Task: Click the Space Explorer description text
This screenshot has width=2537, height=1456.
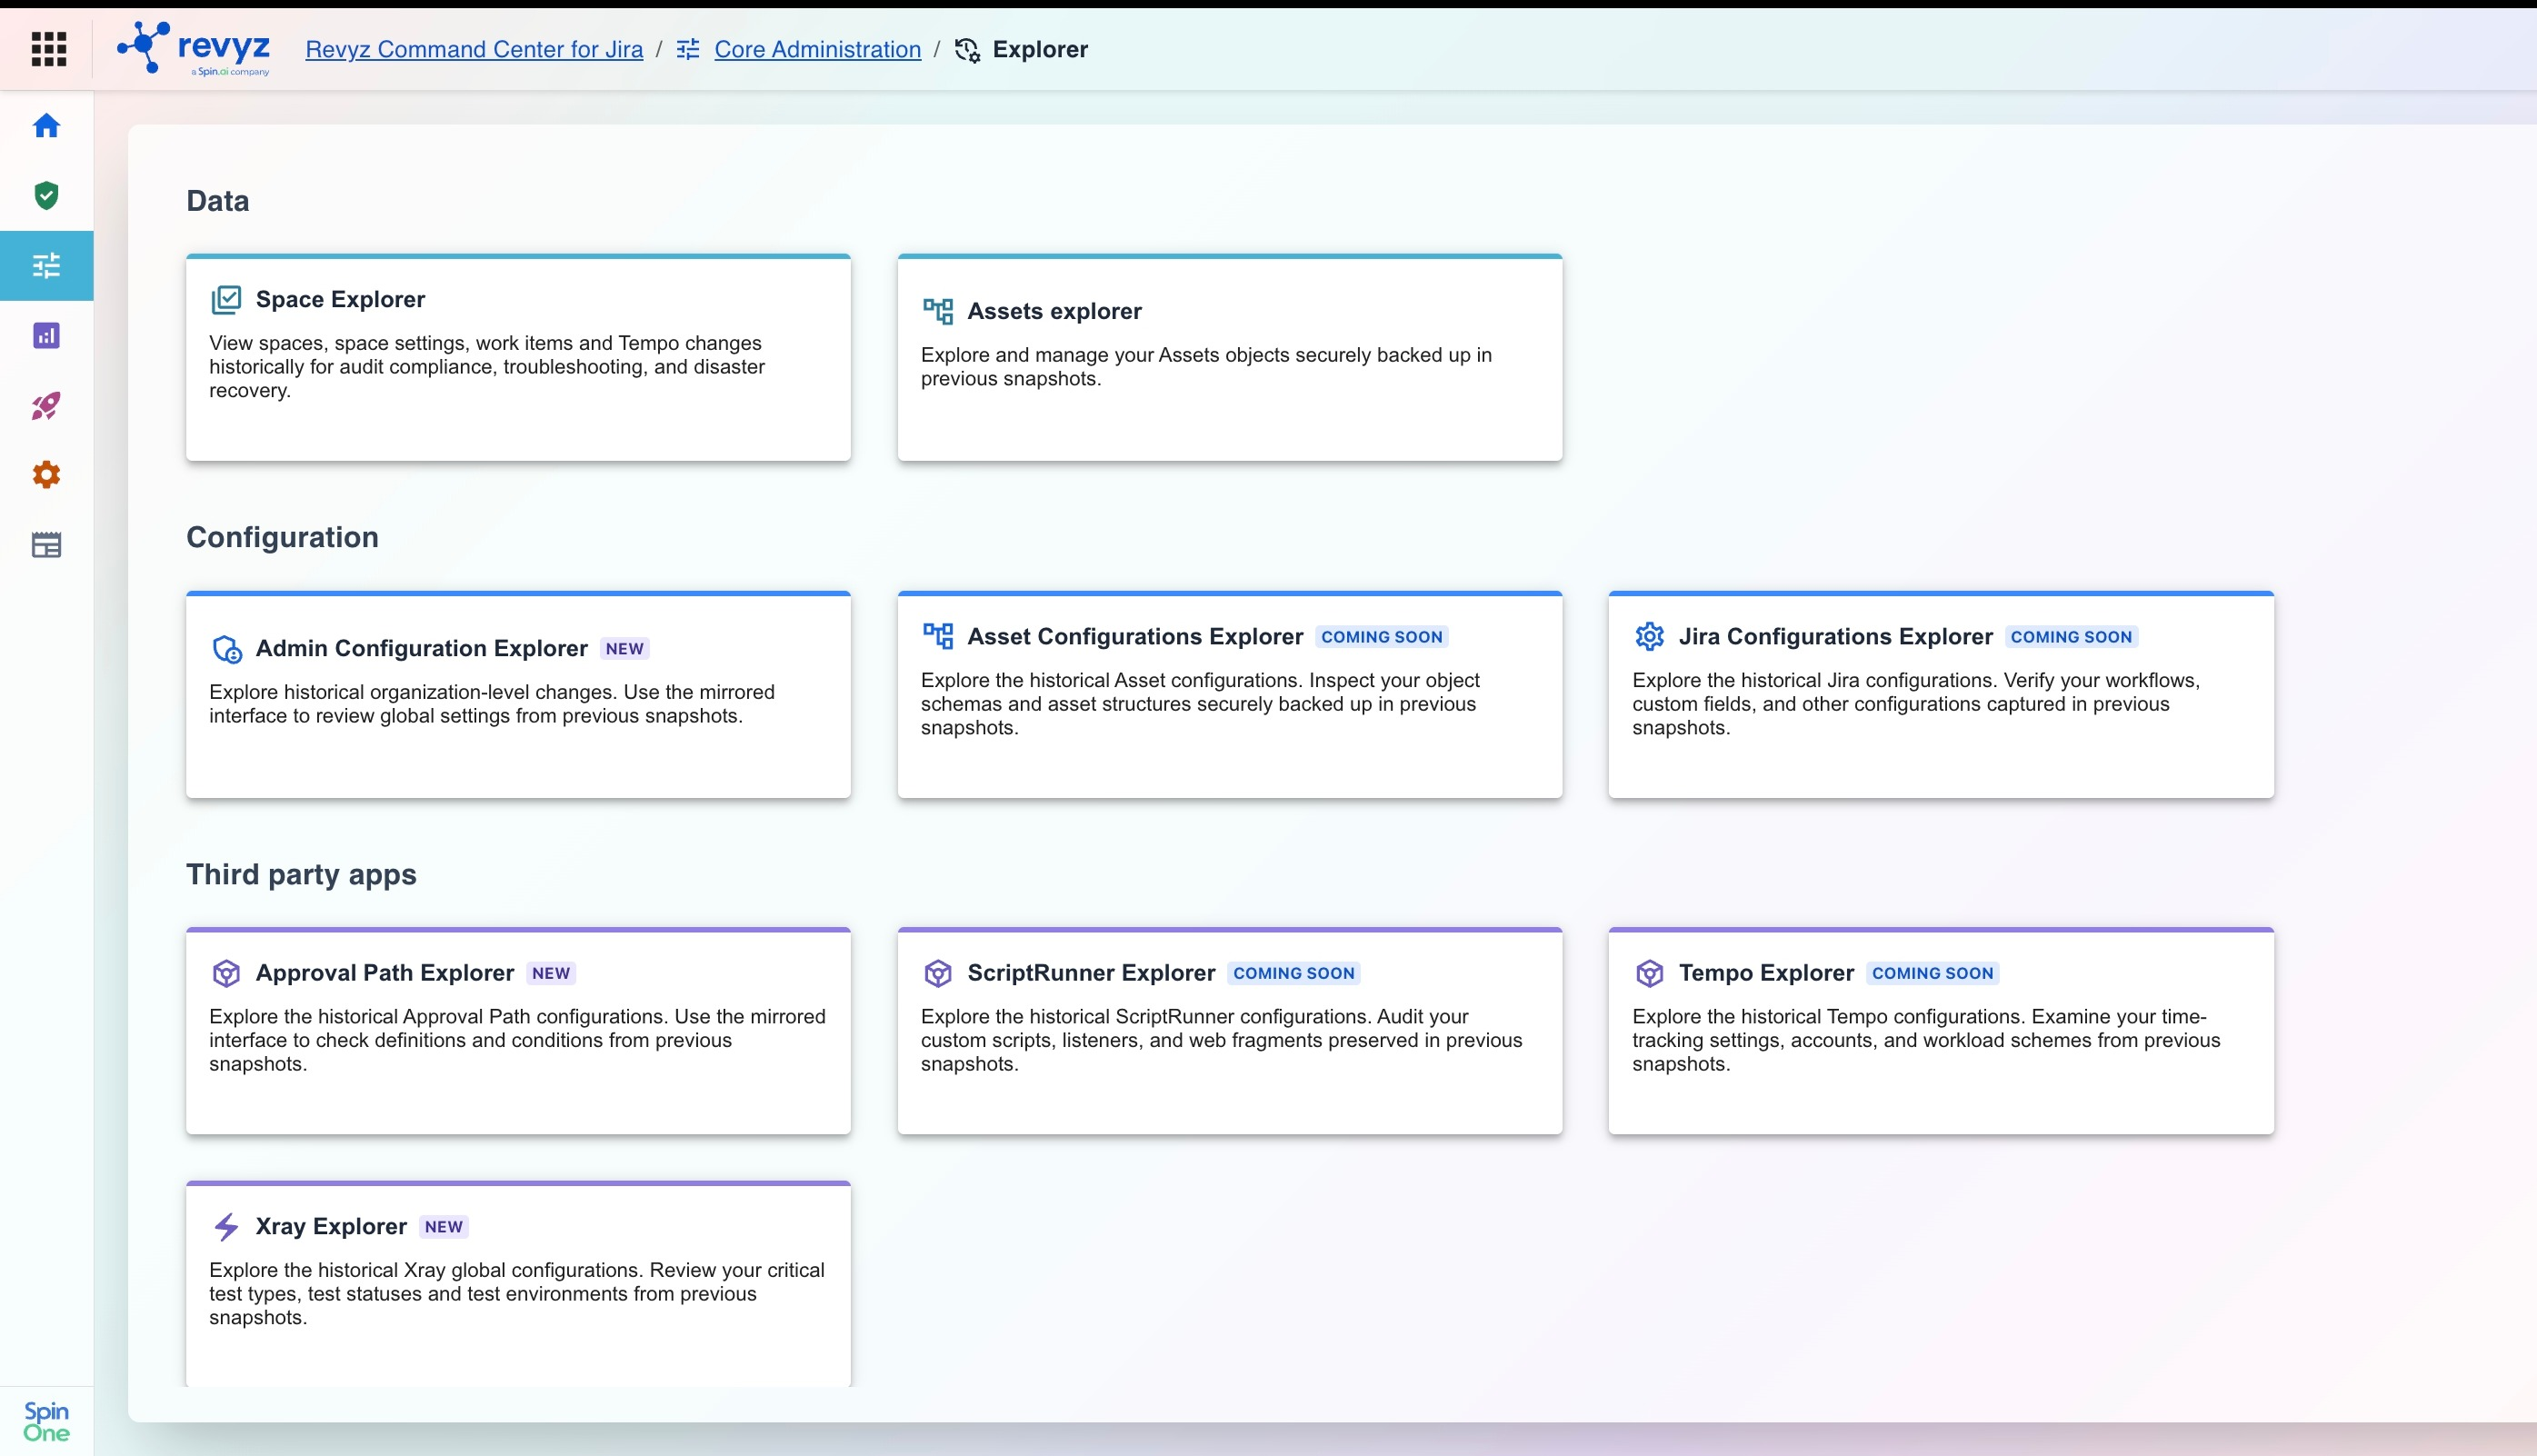Action: (x=487, y=367)
